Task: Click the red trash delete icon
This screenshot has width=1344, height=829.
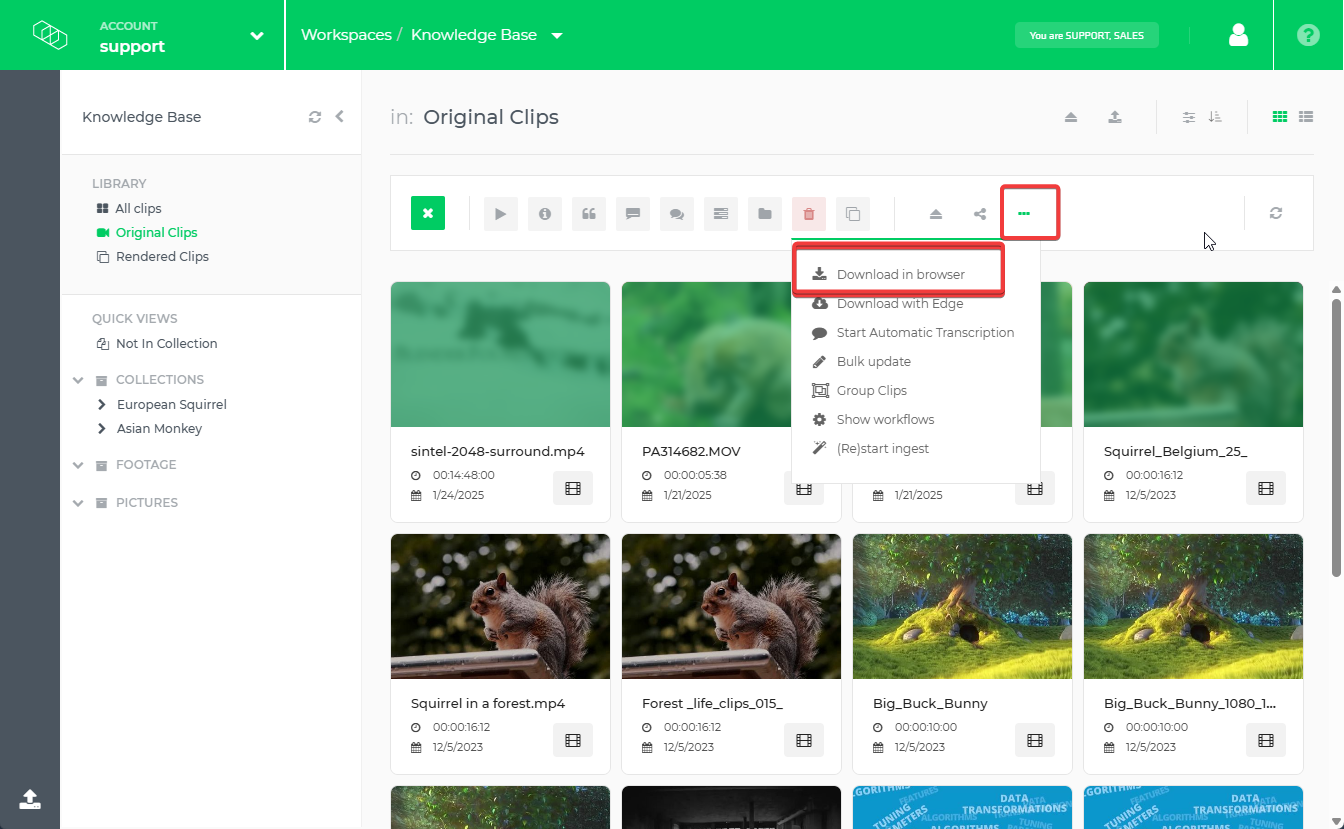Action: 809,213
